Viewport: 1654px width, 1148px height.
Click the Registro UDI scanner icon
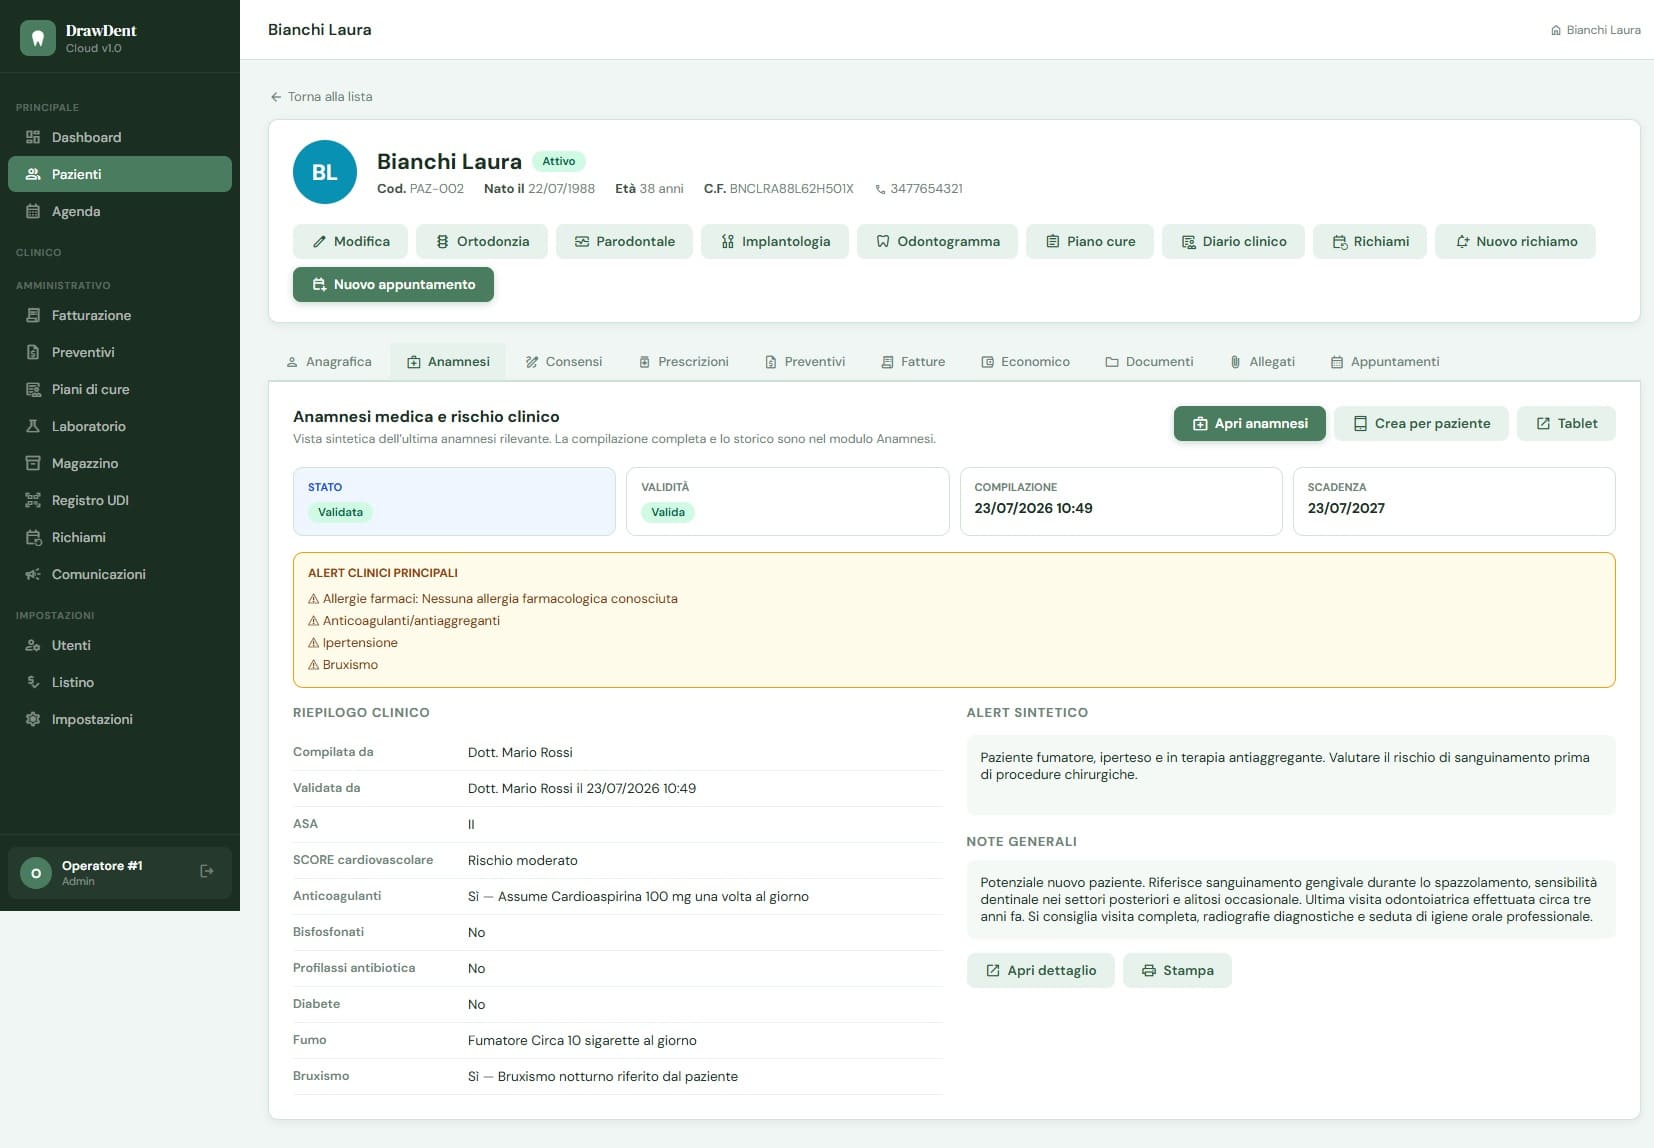(33, 500)
